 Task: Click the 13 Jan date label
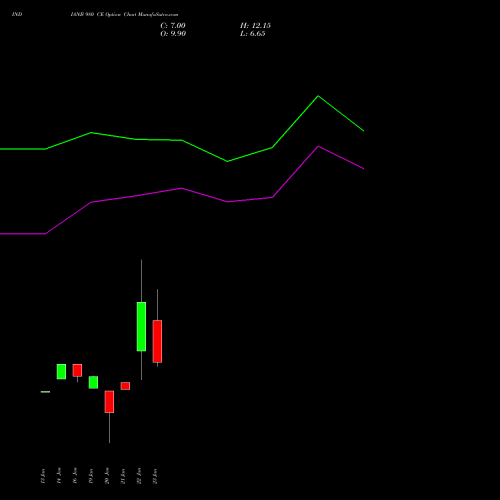click(43, 476)
